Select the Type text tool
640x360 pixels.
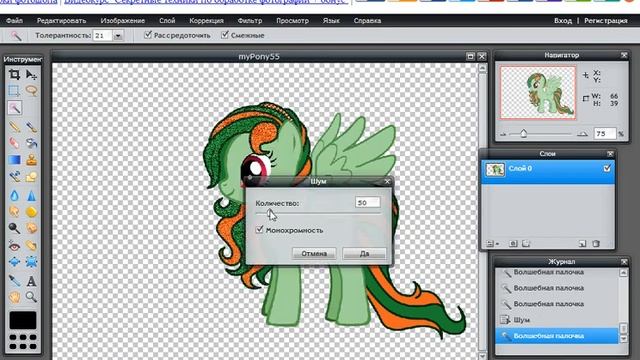(31, 281)
